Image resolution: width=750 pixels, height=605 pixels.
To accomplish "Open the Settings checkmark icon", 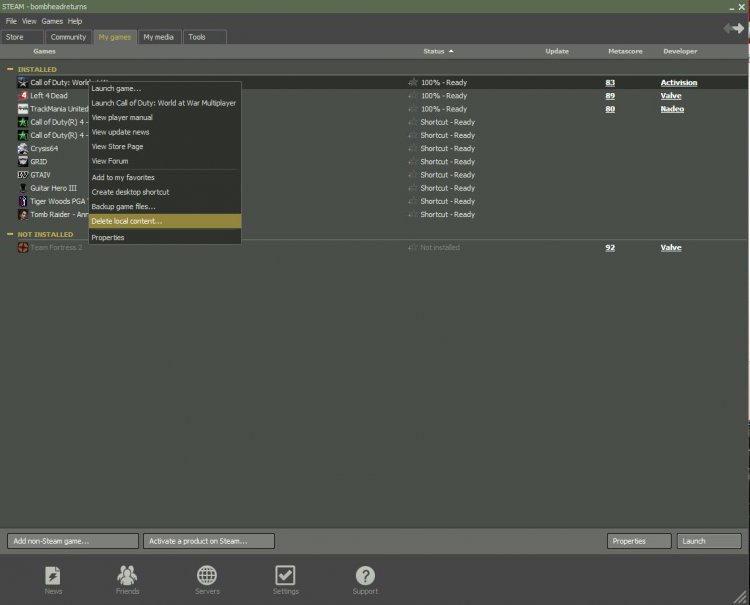I will point(286,575).
